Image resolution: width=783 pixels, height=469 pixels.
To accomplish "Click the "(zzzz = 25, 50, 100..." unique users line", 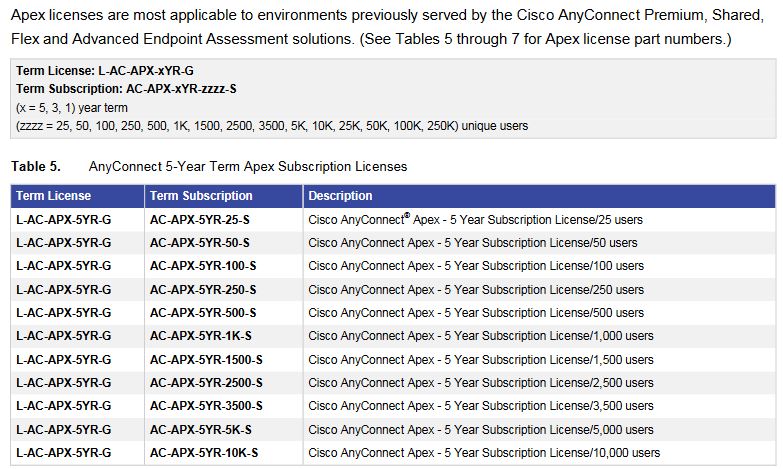I will pyautogui.click(x=272, y=126).
